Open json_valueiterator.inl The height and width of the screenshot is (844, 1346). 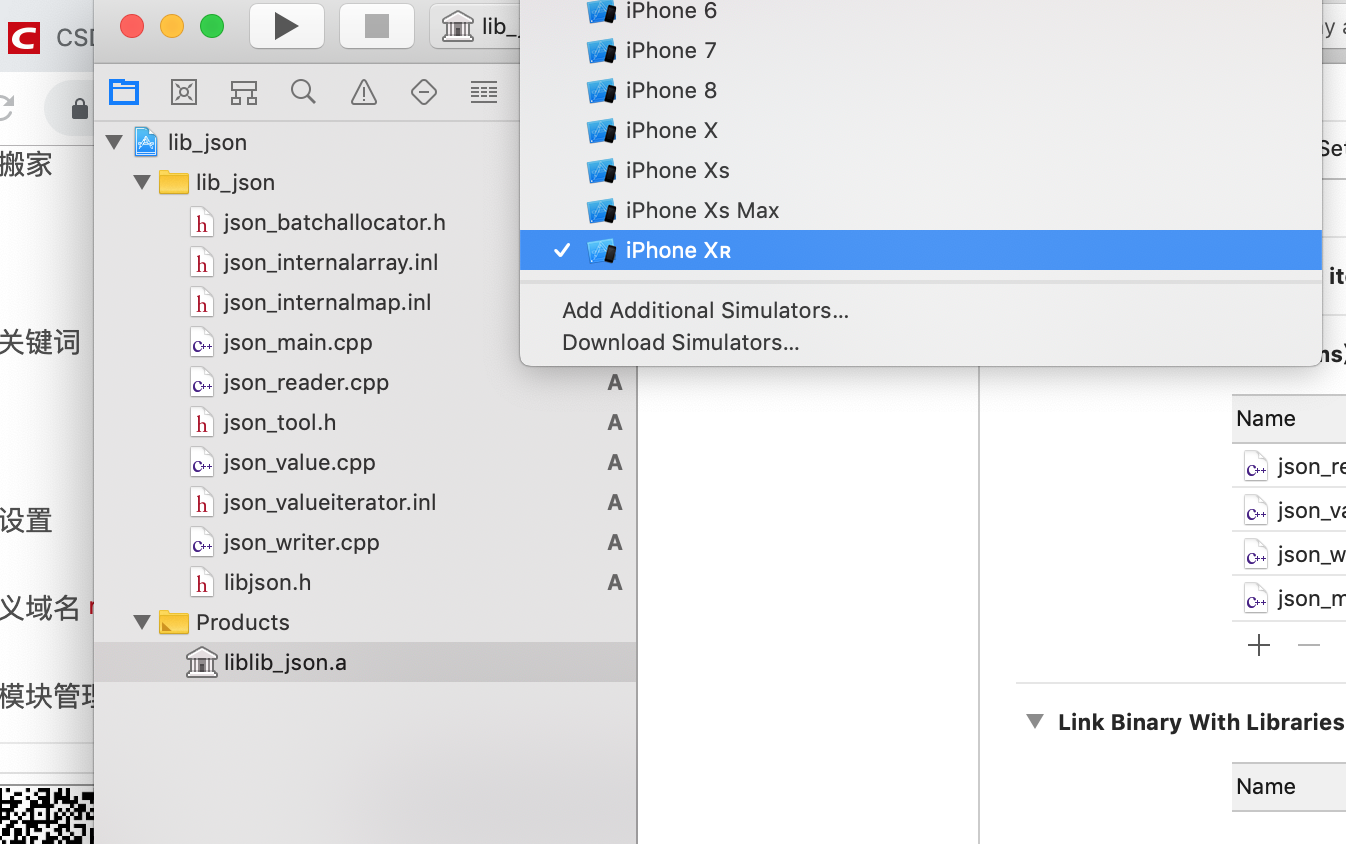click(x=330, y=502)
